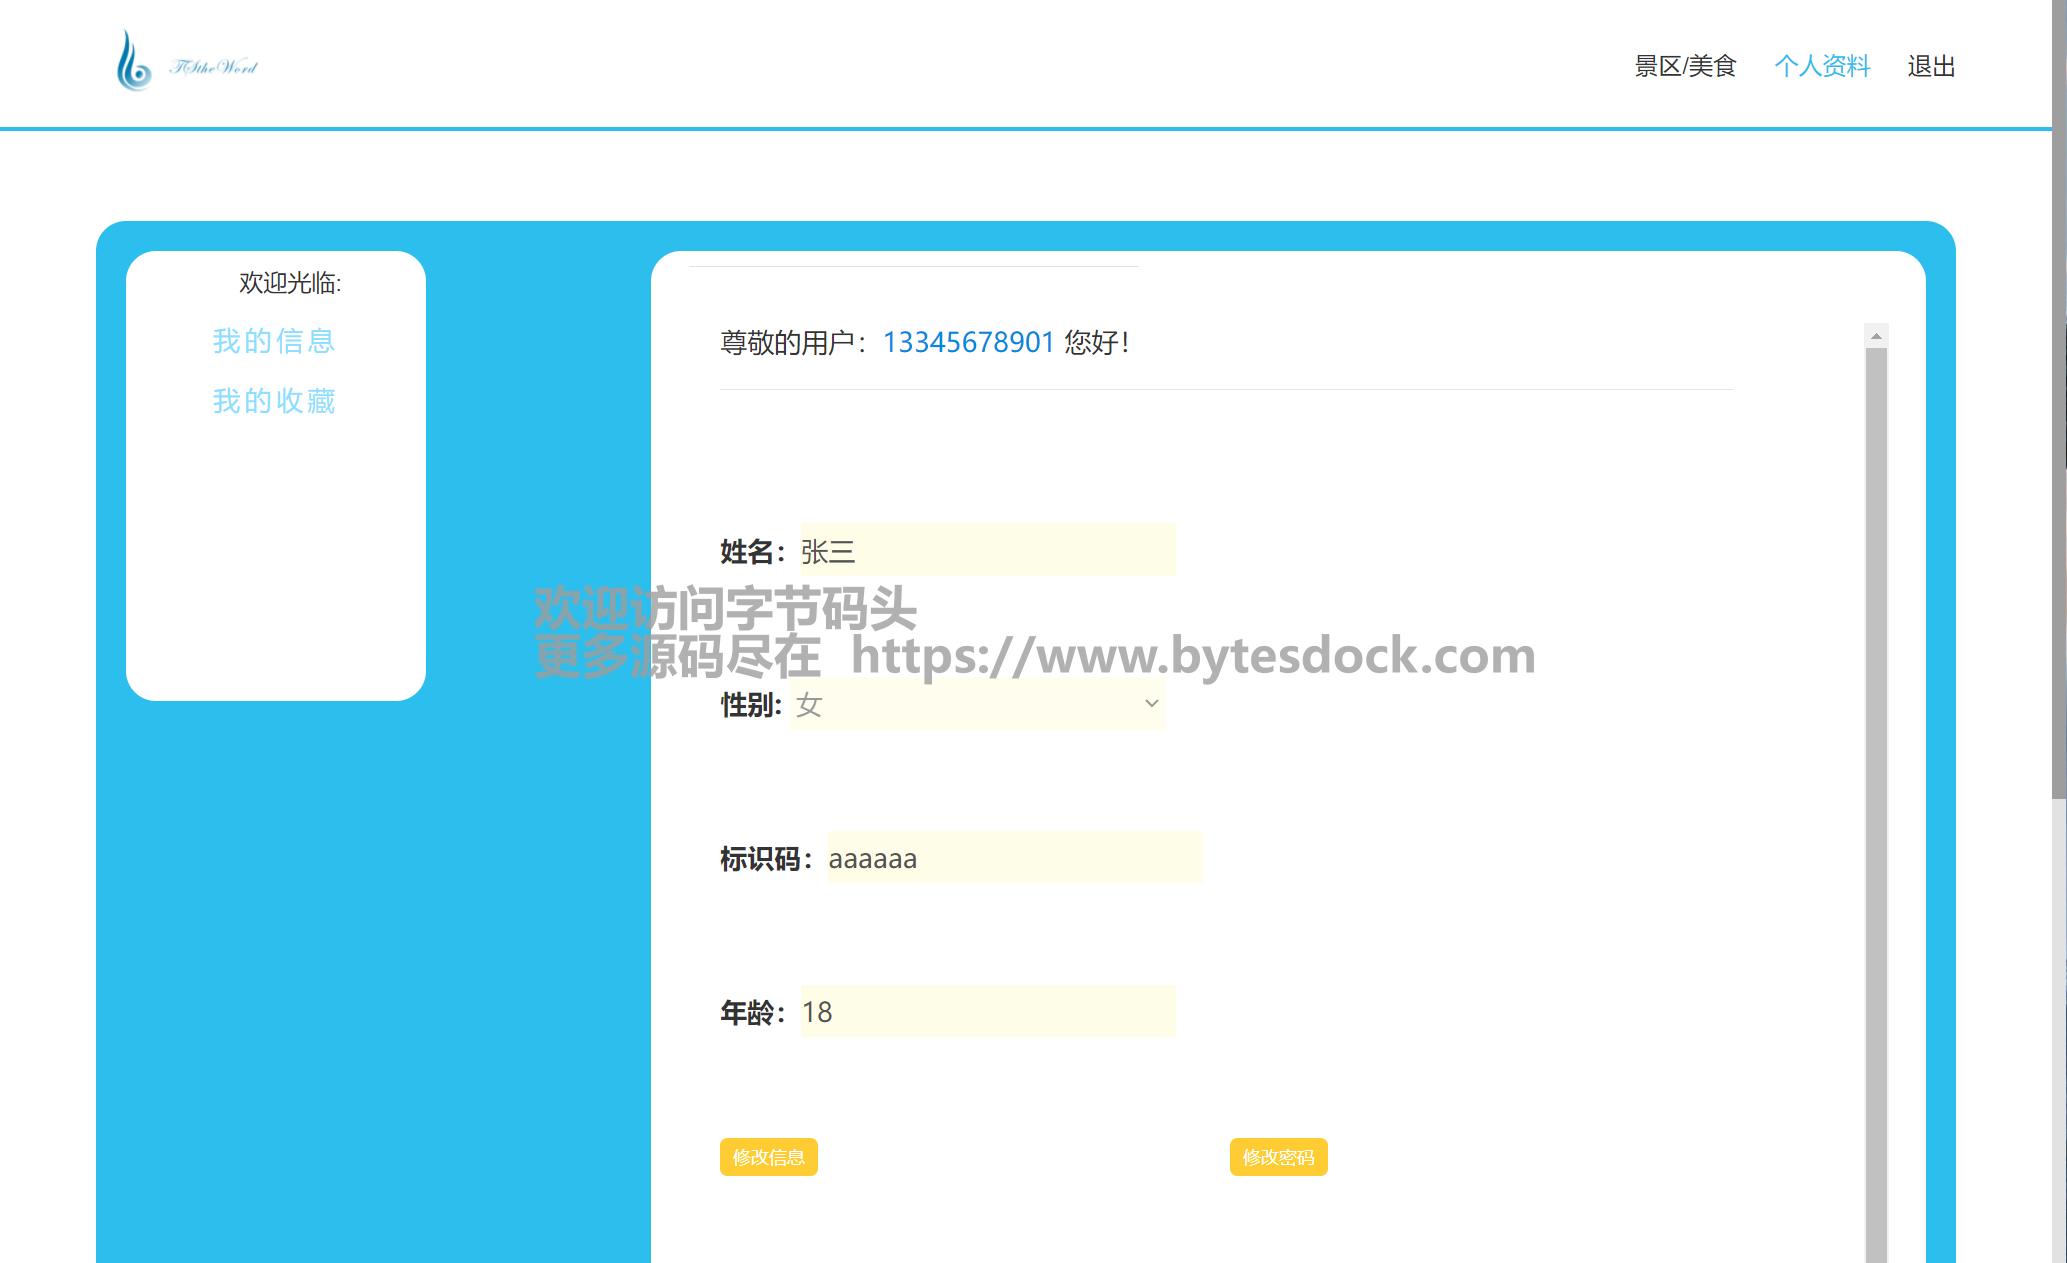This screenshot has height=1263, width=2067.
Task: Open 我的收藏 in the sidebar
Action: (274, 401)
